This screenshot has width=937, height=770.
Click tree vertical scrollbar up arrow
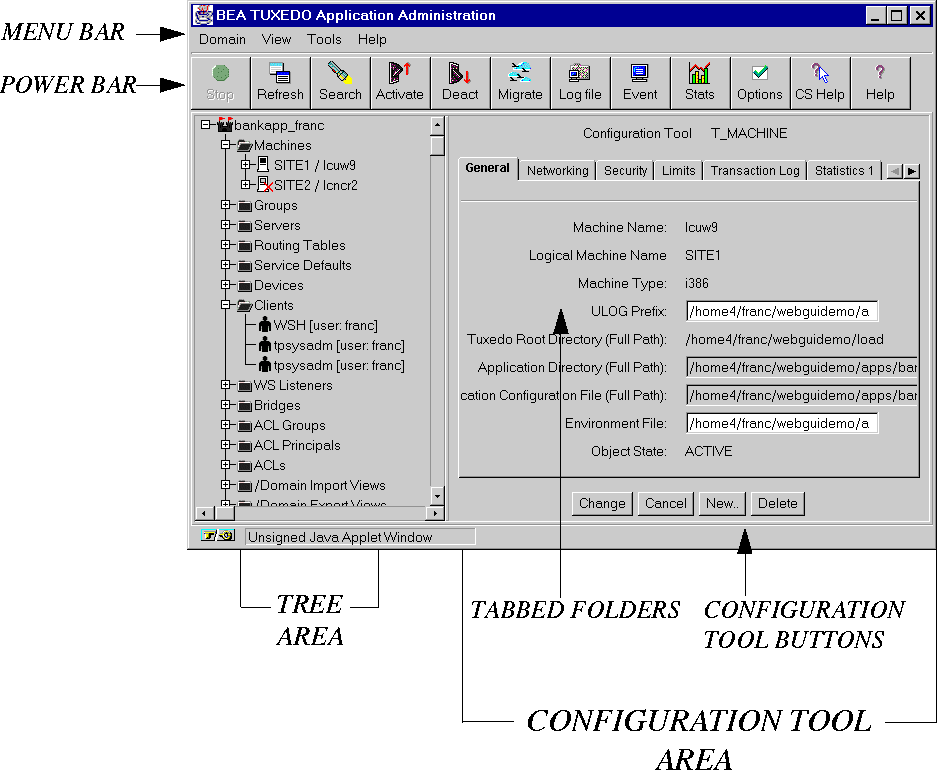point(437,125)
